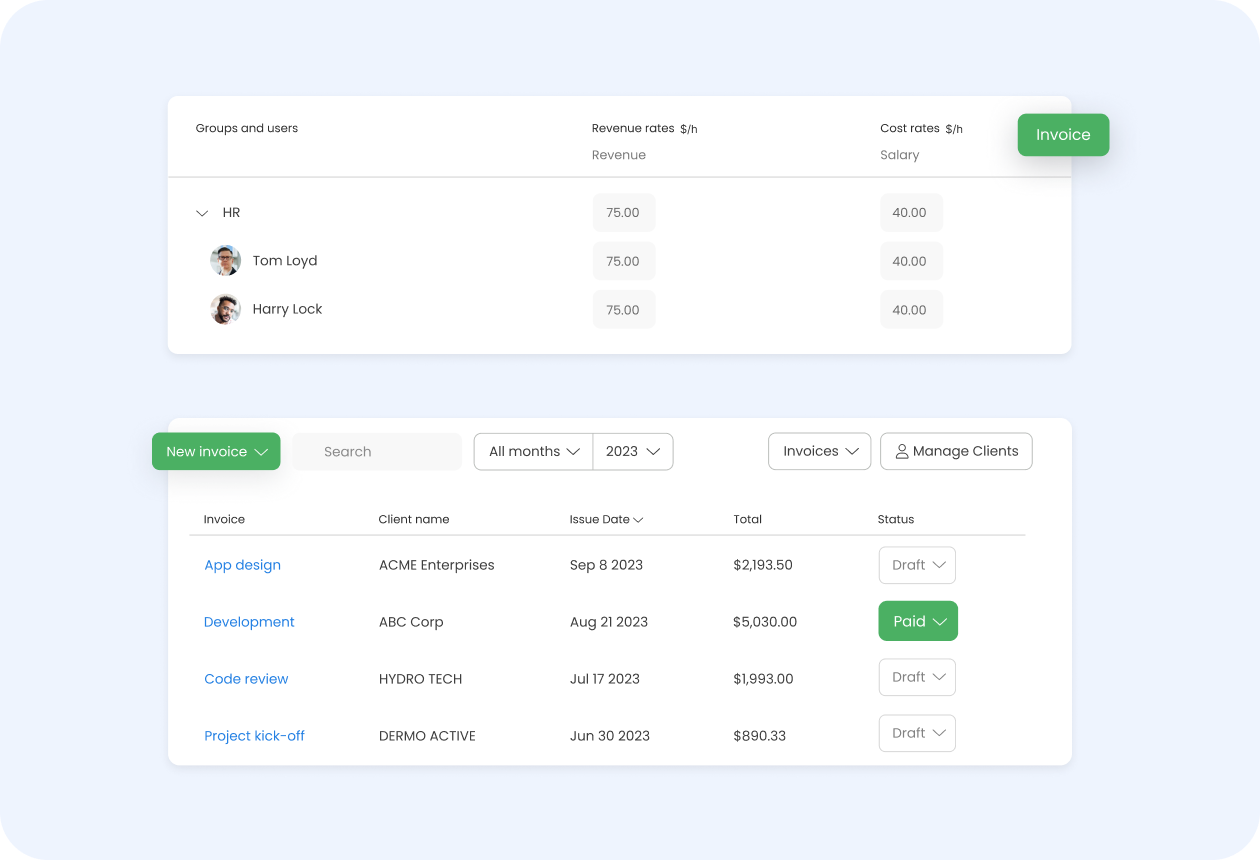Edit the HR group salary rate field
1260x860 pixels.
(x=910, y=213)
